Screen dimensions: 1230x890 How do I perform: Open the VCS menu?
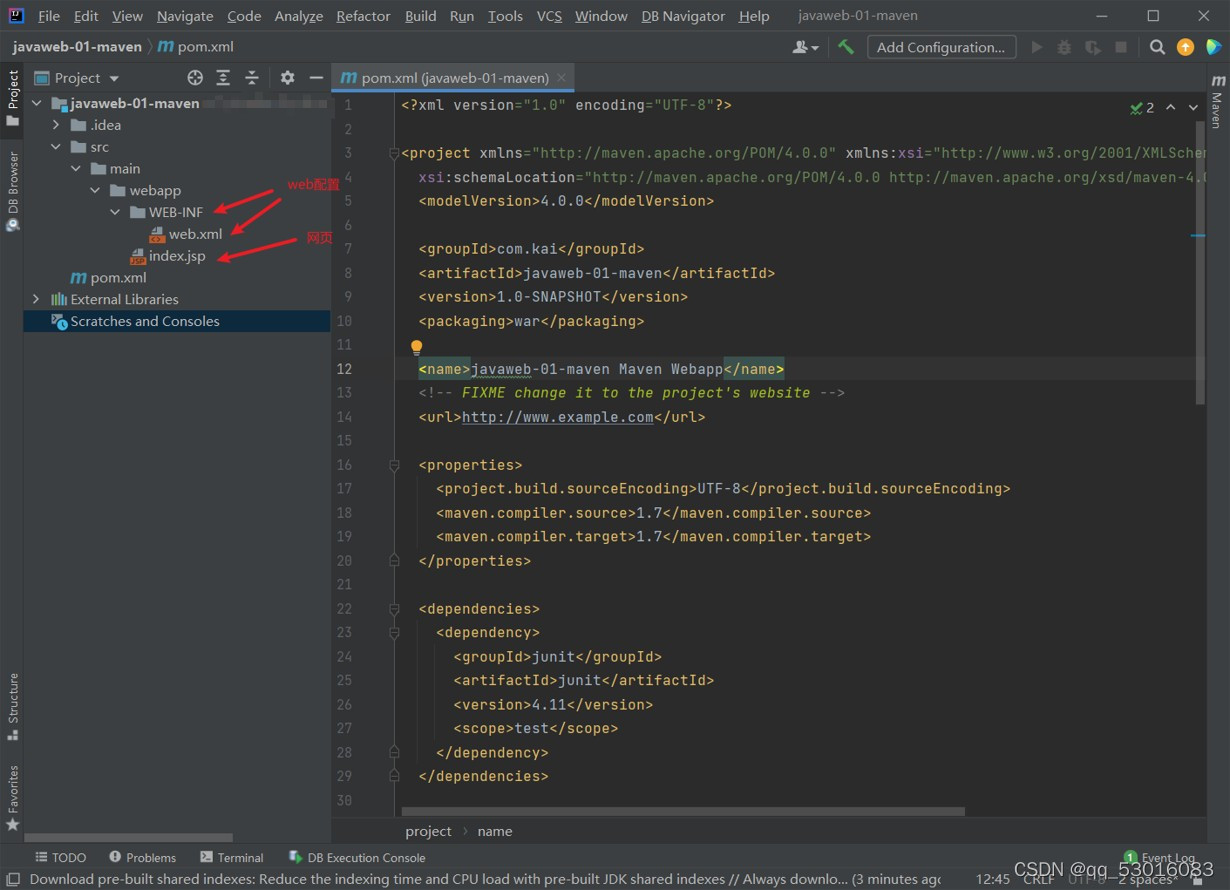pos(549,16)
